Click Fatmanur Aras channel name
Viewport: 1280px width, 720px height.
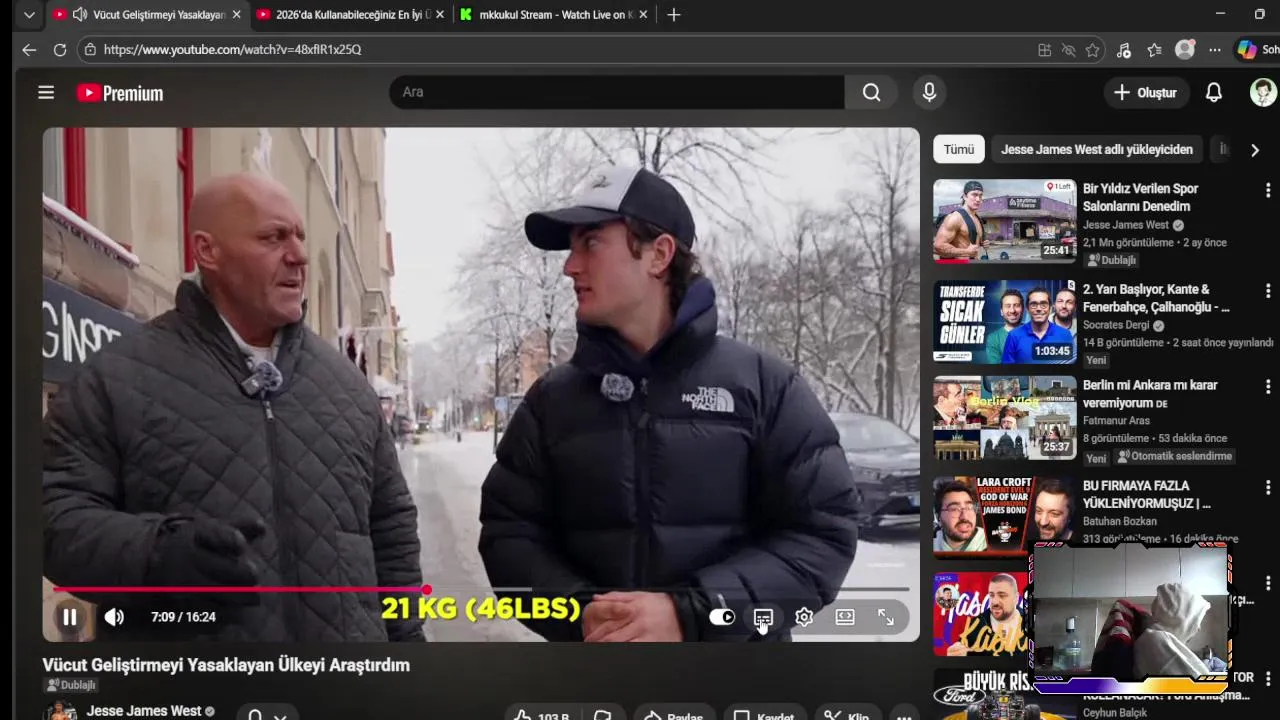[1118, 421]
